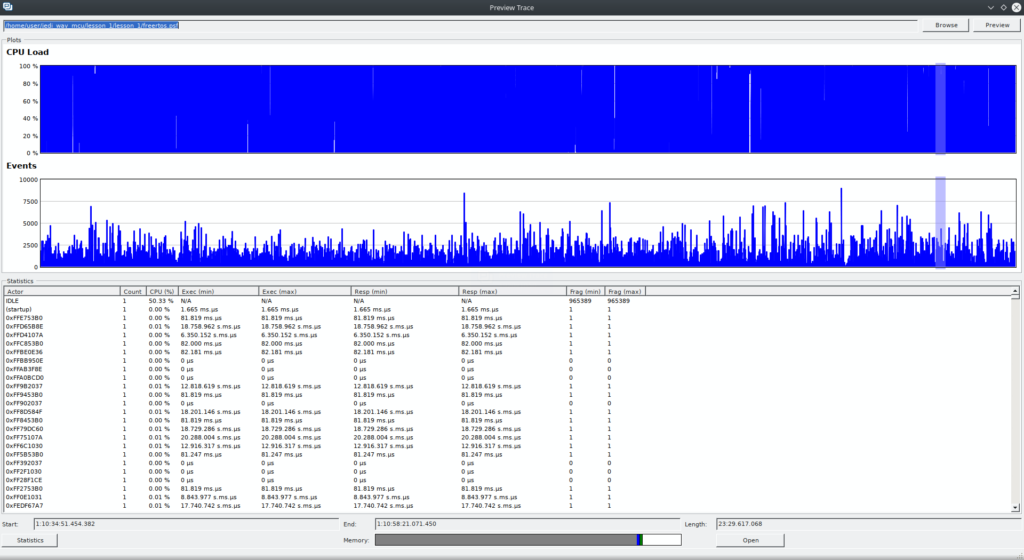Sort table by CPU (%) column header
This screenshot has height=560, width=1024.
point(162,291)
